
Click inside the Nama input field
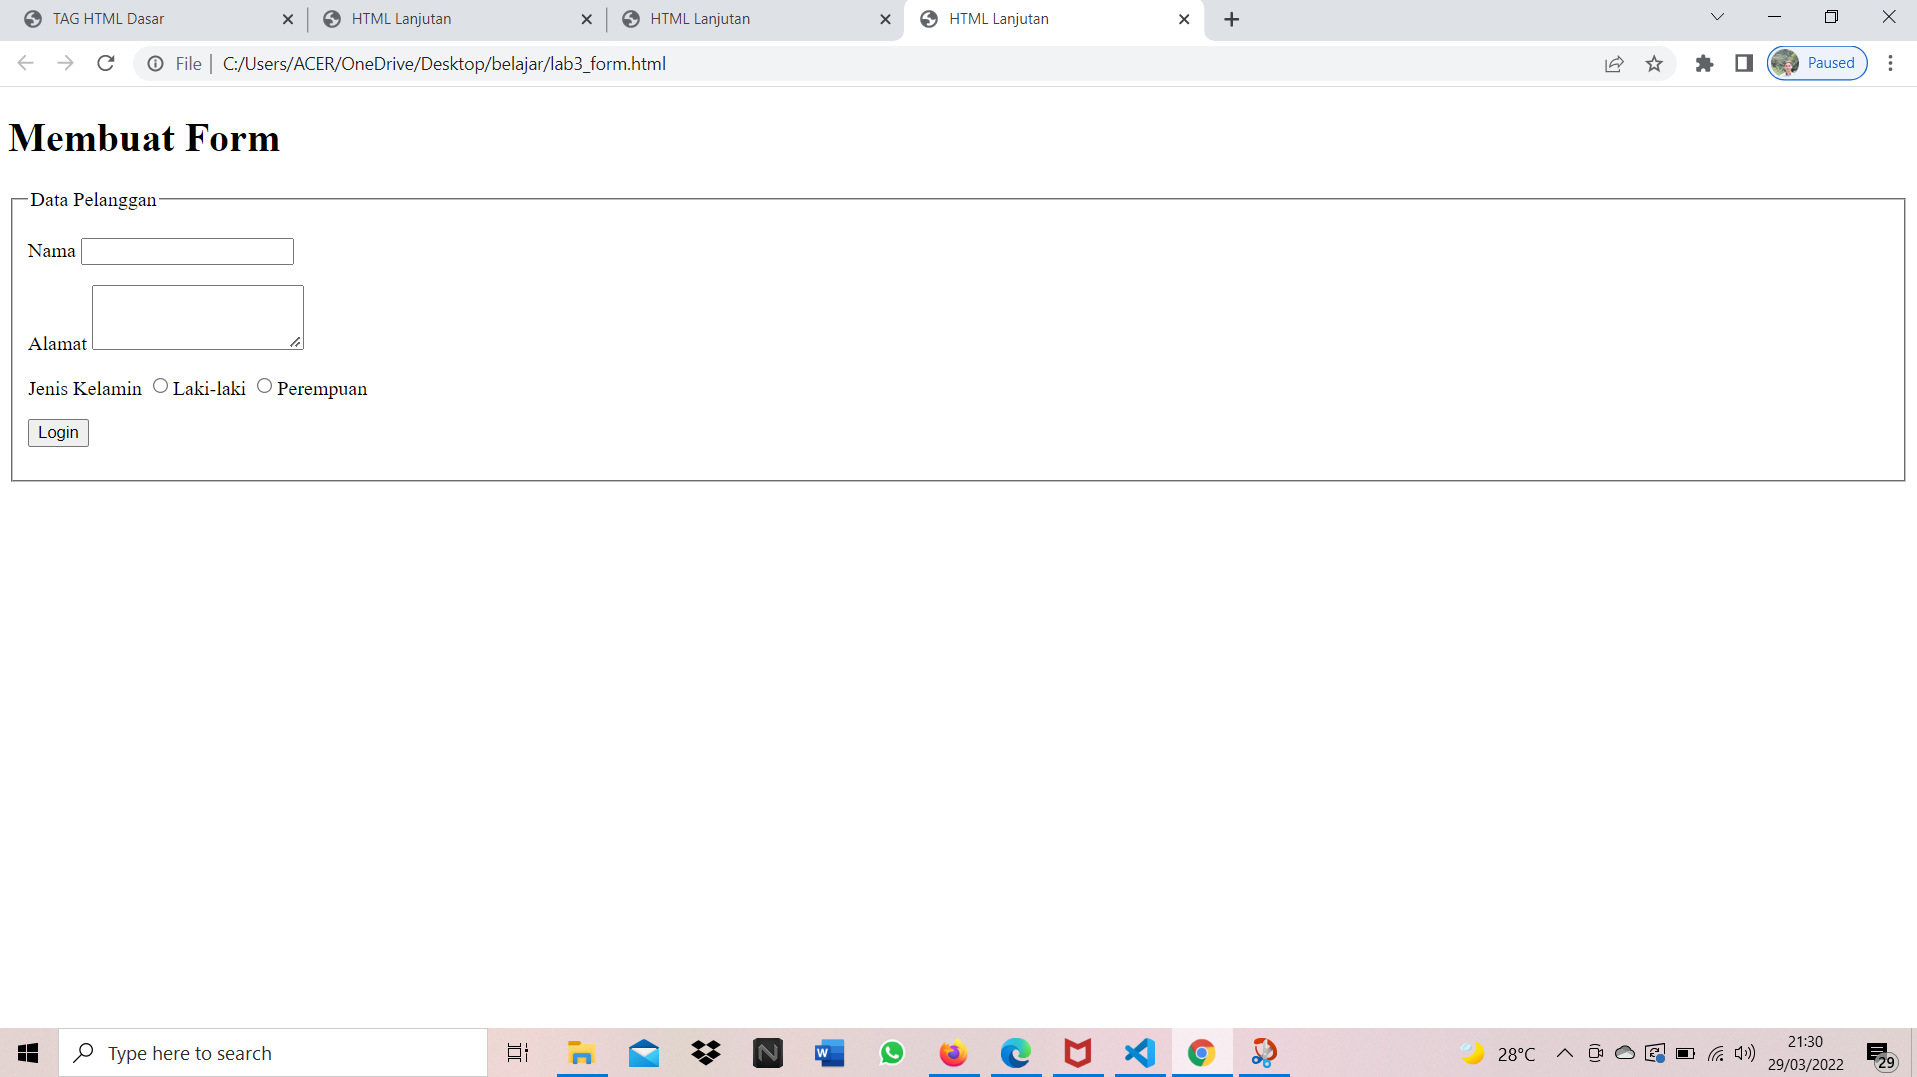(186, 251)
